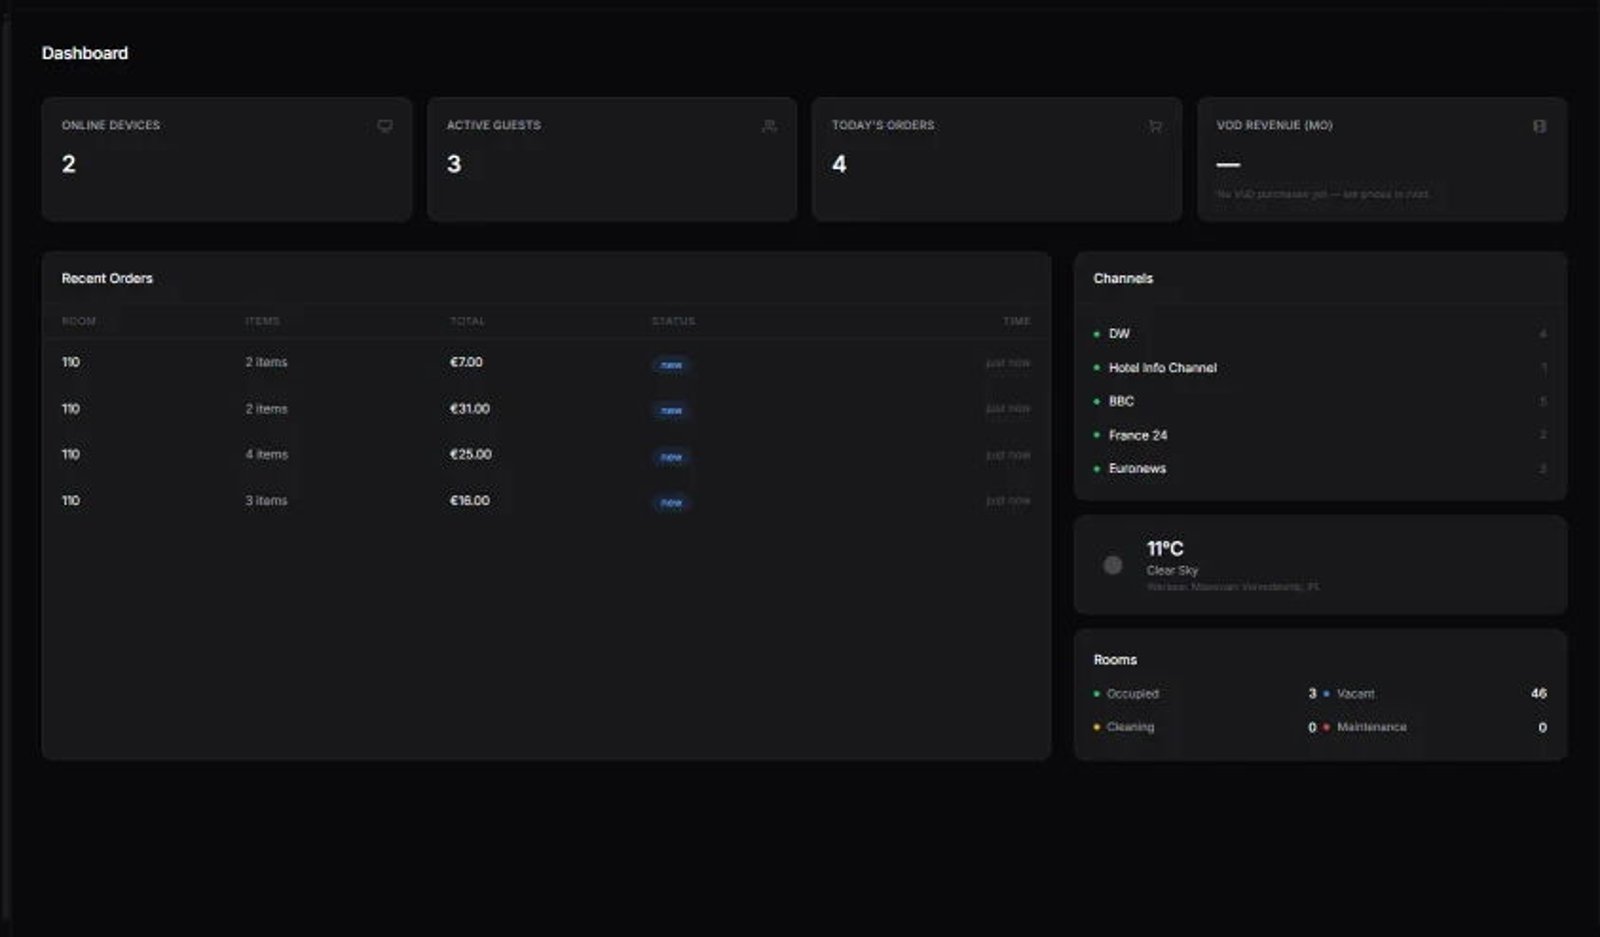Click the STATUS column header
Screen dimensions: 1600x937
[x=673, y=321]
